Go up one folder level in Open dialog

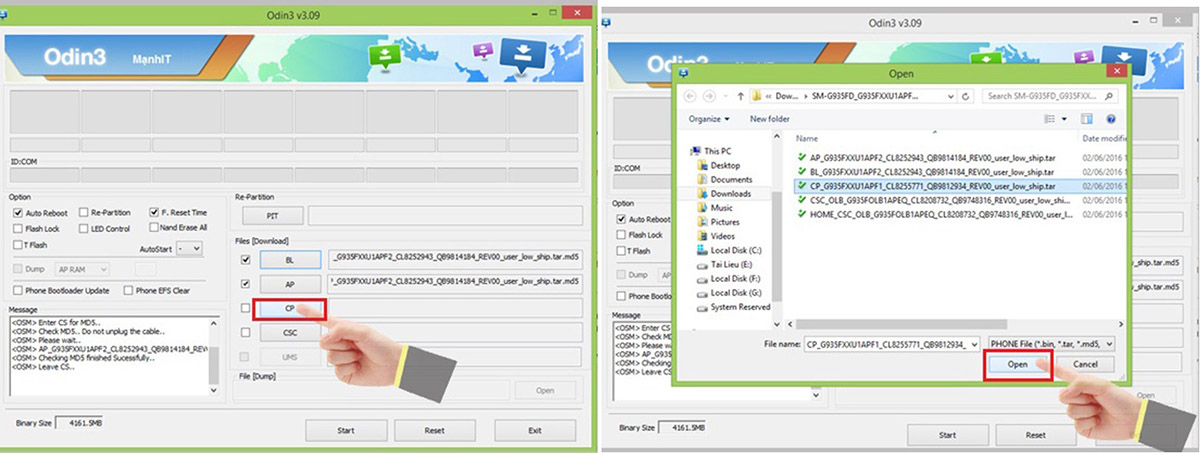click(739, 96)
